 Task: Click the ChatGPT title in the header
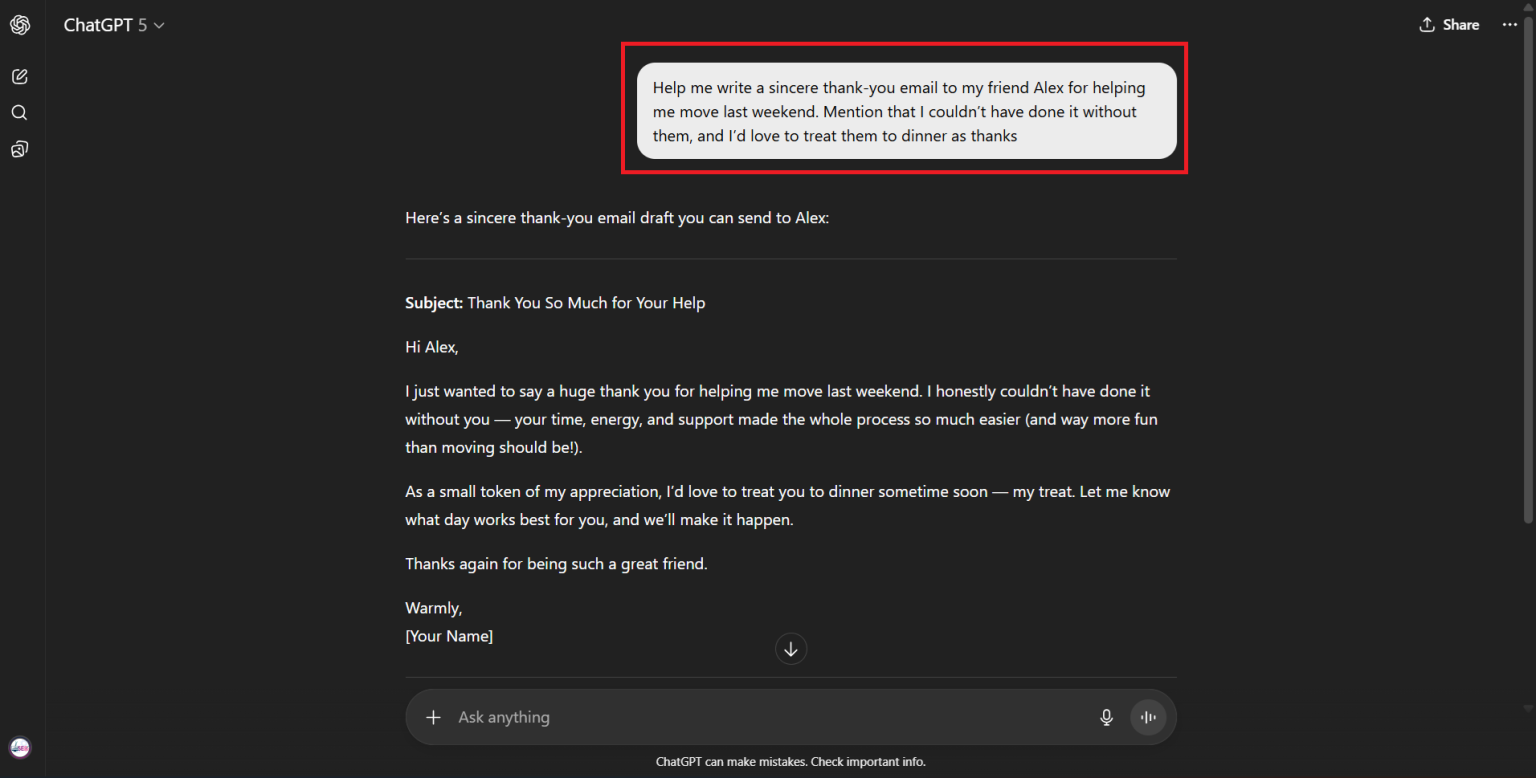tap(95, 24)
